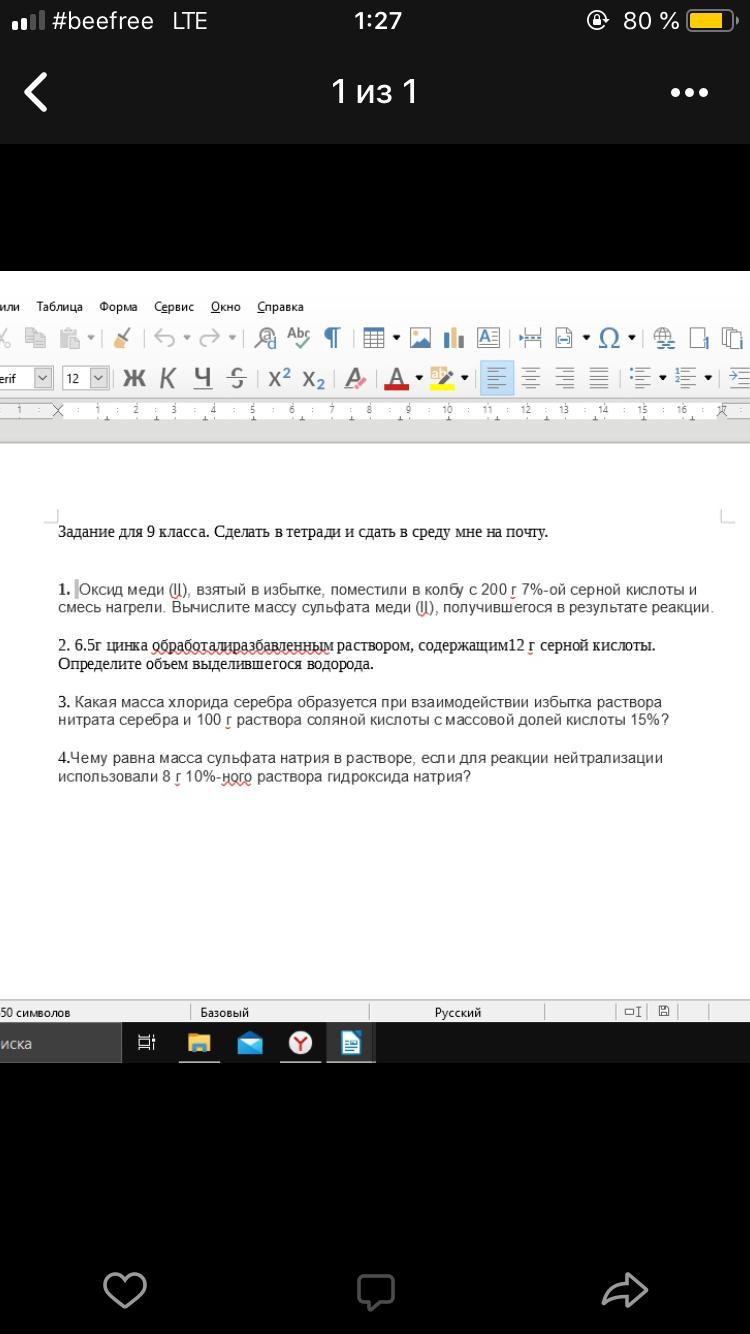Click the Insert Page Break icon
This screenshot has width=750, height=1334.
[530, 338]
